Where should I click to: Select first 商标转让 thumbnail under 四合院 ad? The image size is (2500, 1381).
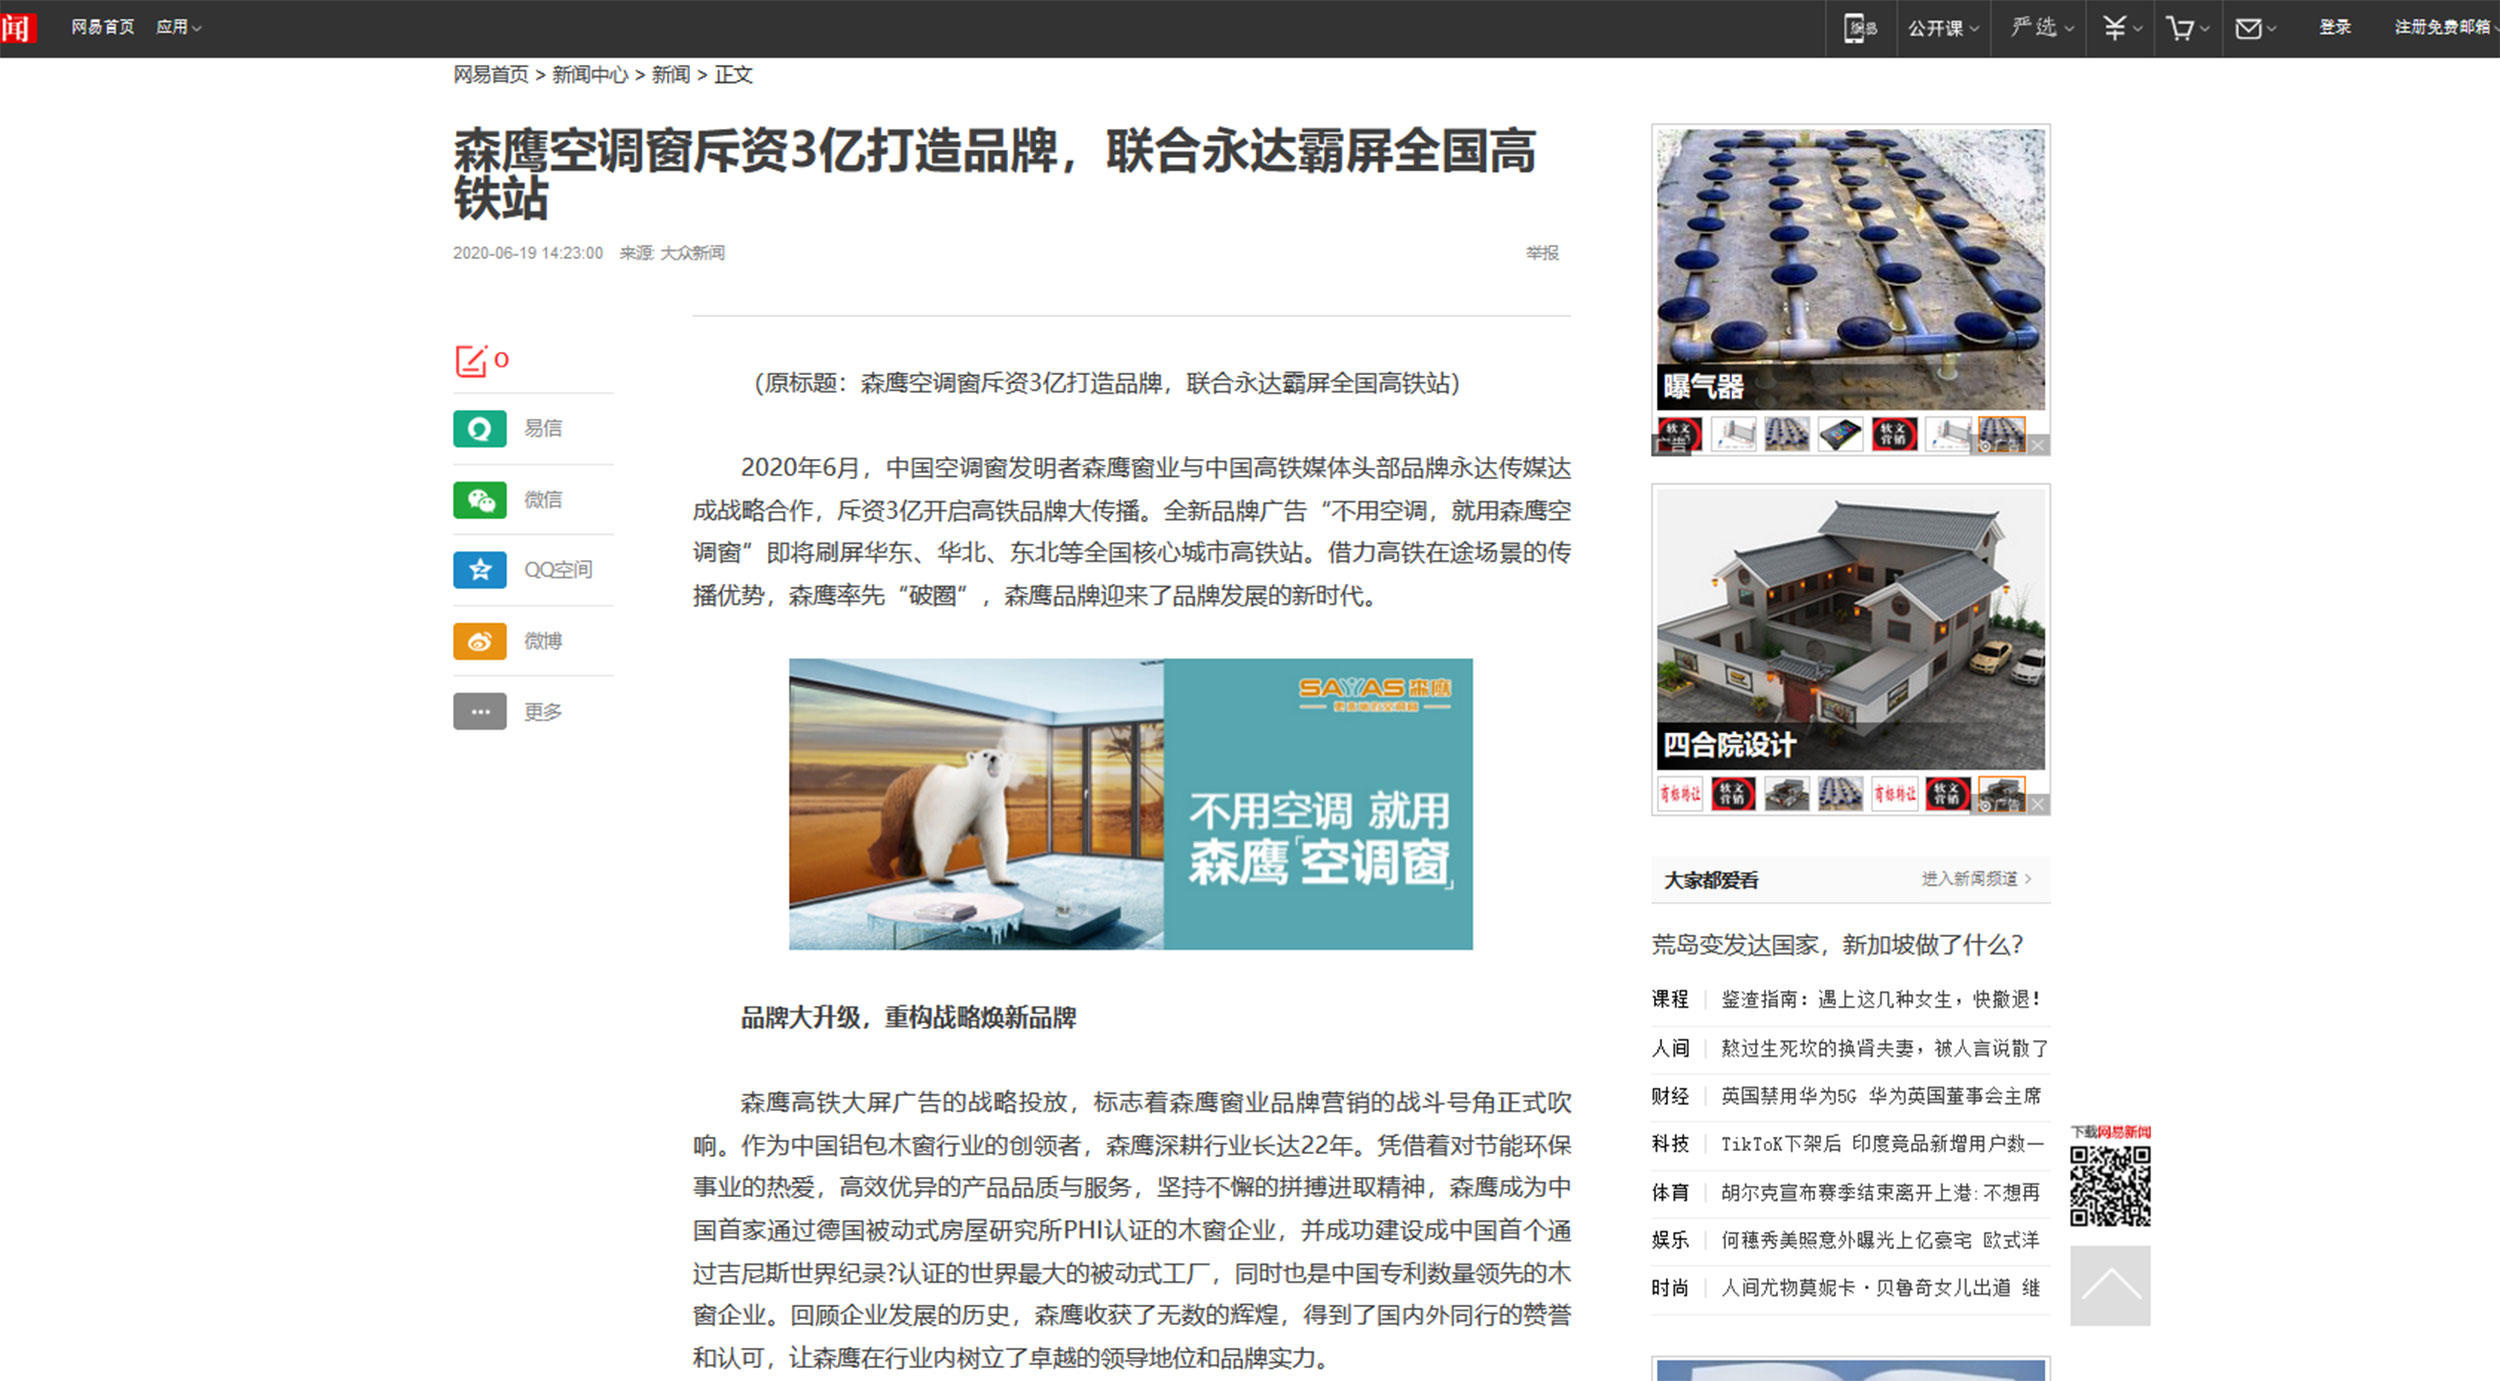tap(1679, 795)
